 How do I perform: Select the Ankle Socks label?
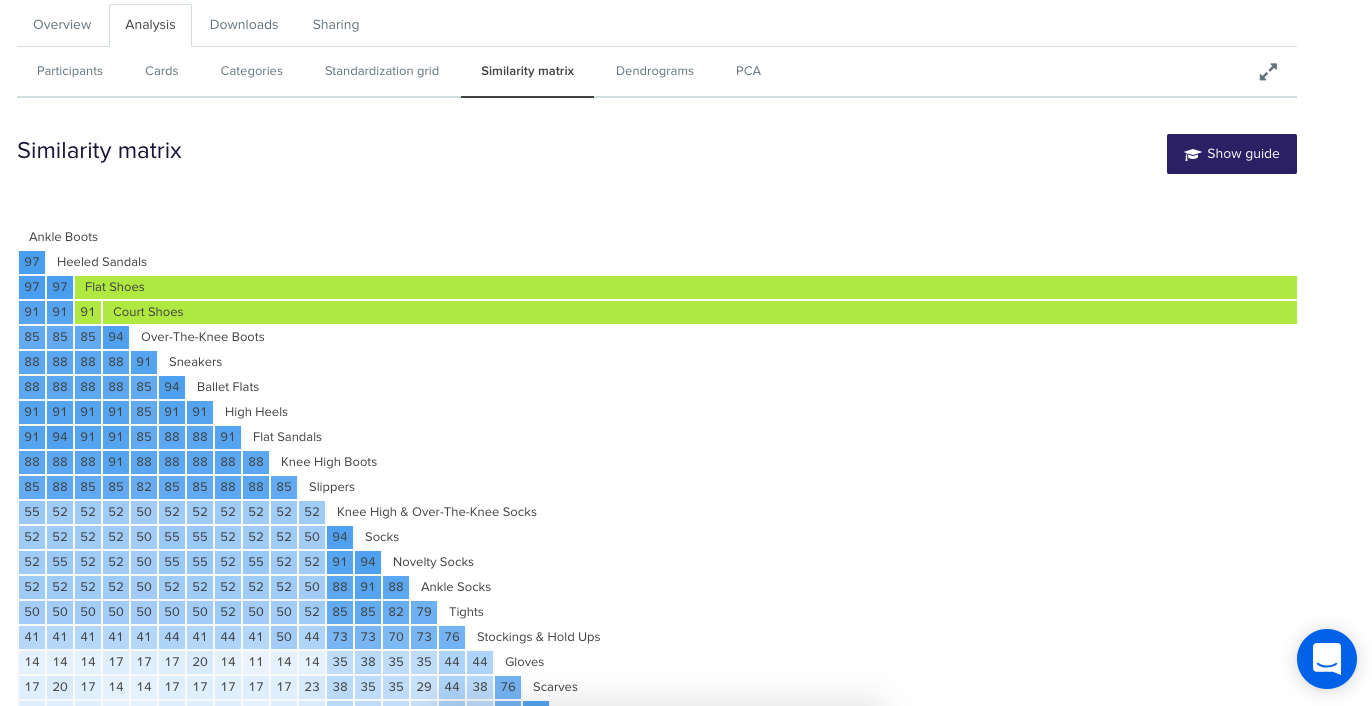click(456, 587)
